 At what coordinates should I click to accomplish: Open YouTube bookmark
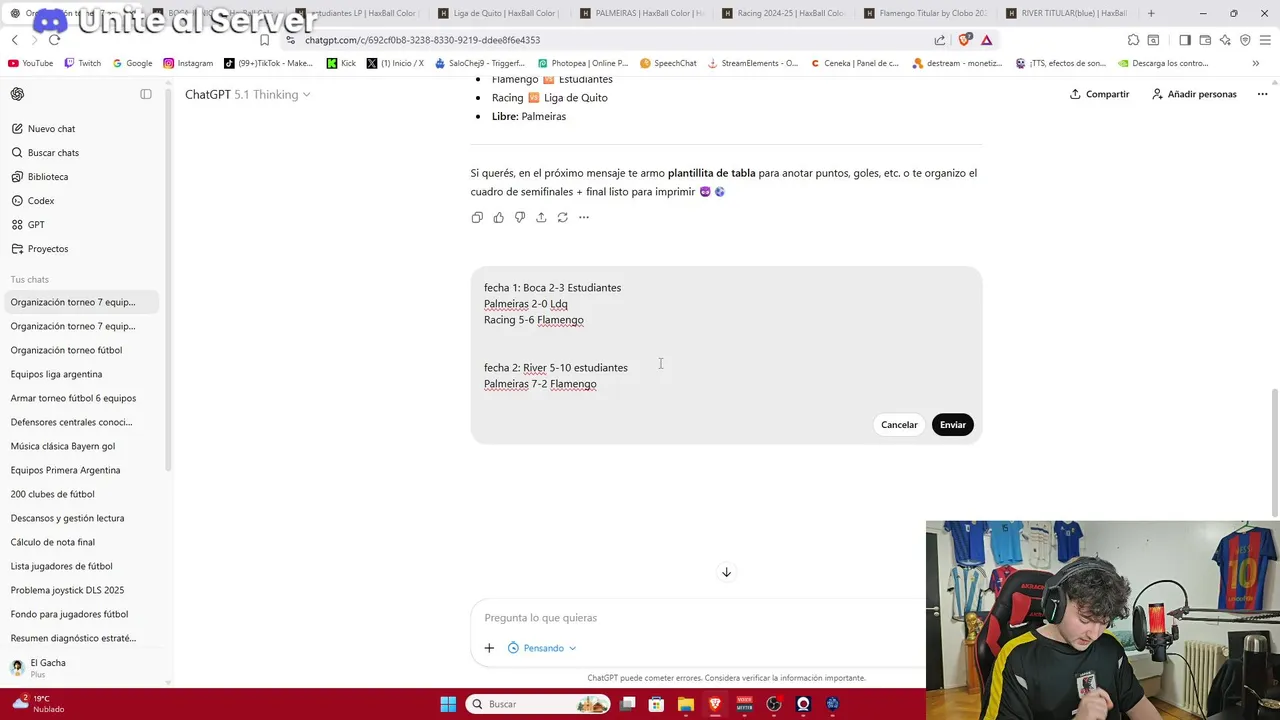coord(30,63)
